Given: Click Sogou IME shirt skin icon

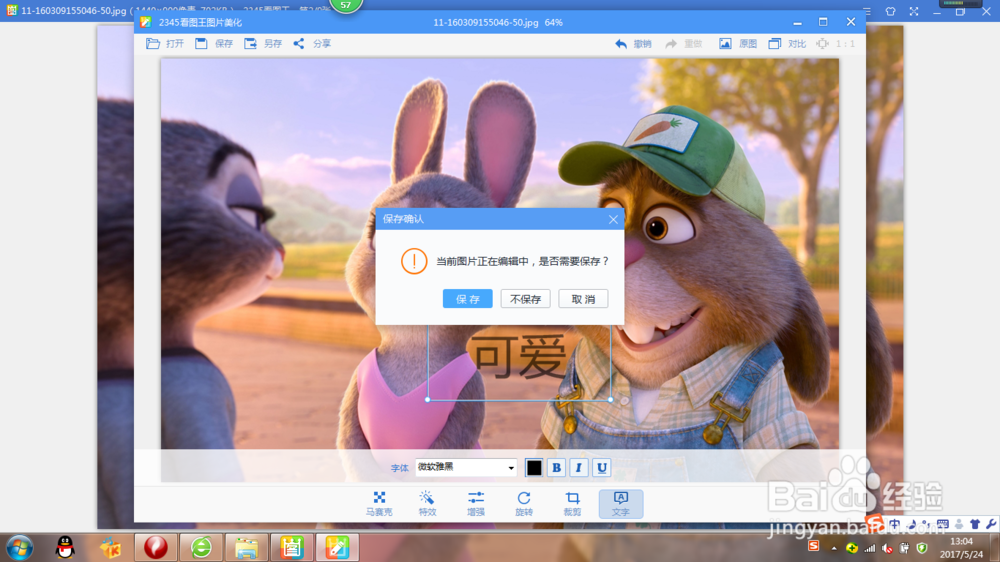Looking at the screenshot, I should click(x=975, y=524).
